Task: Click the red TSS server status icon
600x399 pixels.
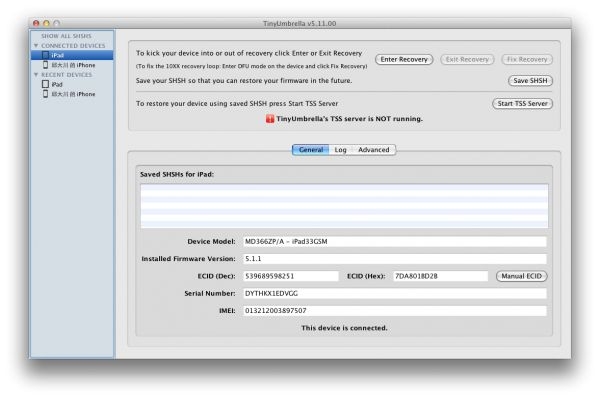Action: click(x=270, y=119)
